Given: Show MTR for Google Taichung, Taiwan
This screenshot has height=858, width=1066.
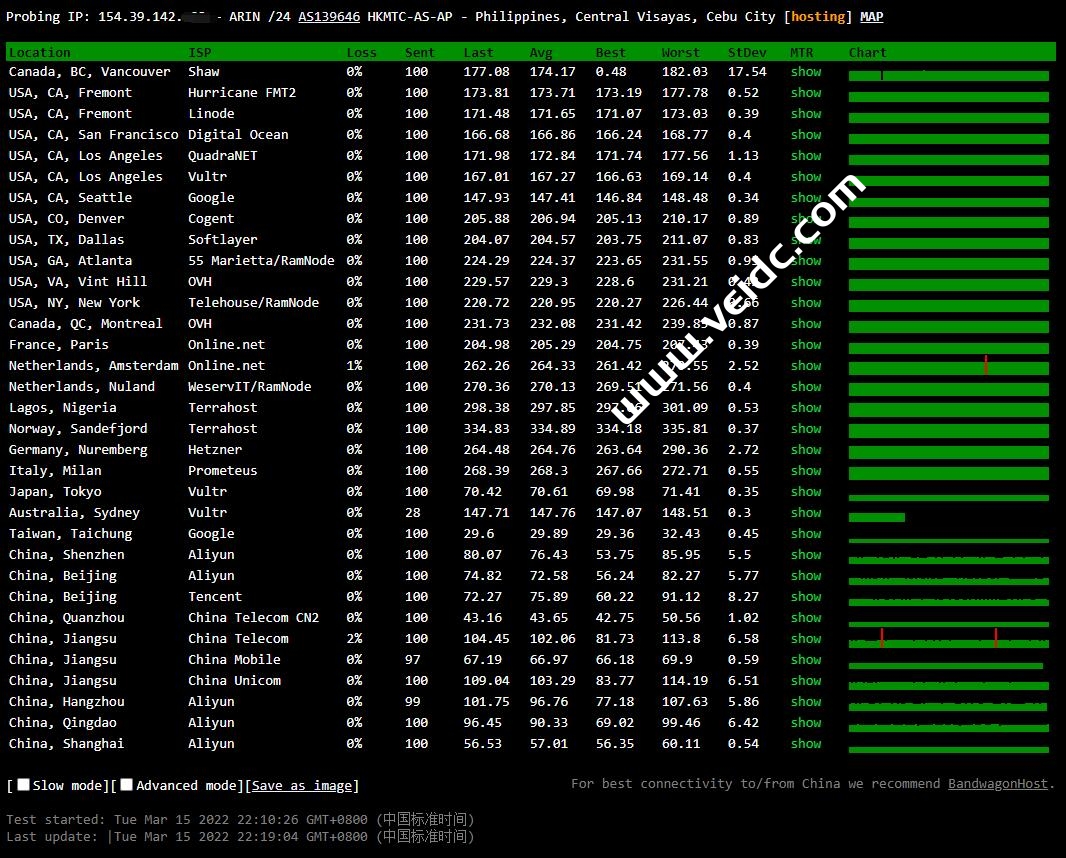Looking at the screenshot, I should [x=806, y=534].
